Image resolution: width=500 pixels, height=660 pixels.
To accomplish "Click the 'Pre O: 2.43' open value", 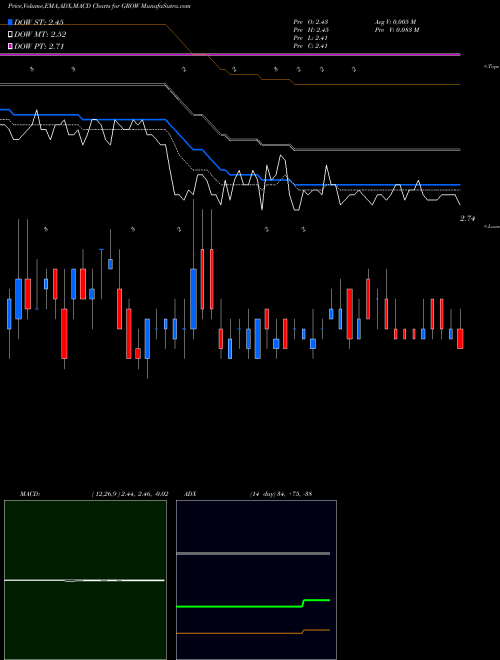I will pyautogui.click(x=311, y=22).
